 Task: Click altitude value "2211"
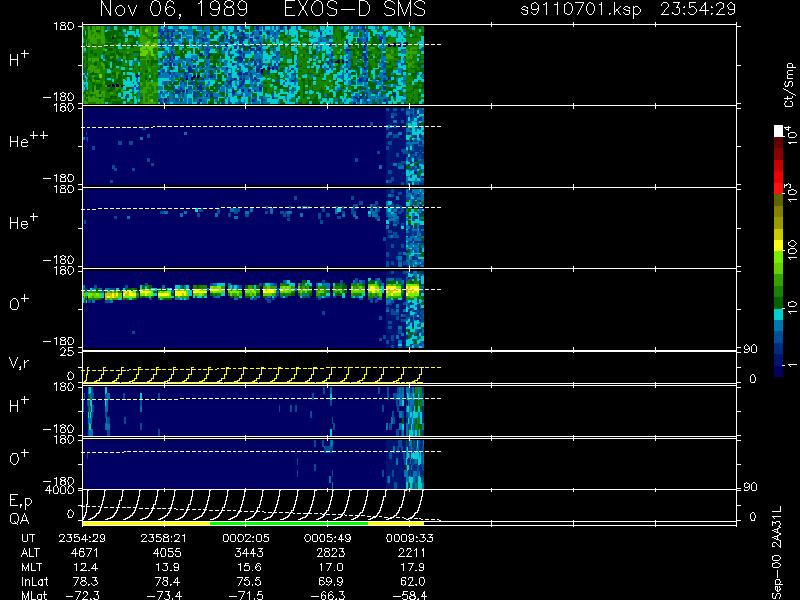(412, 553)
